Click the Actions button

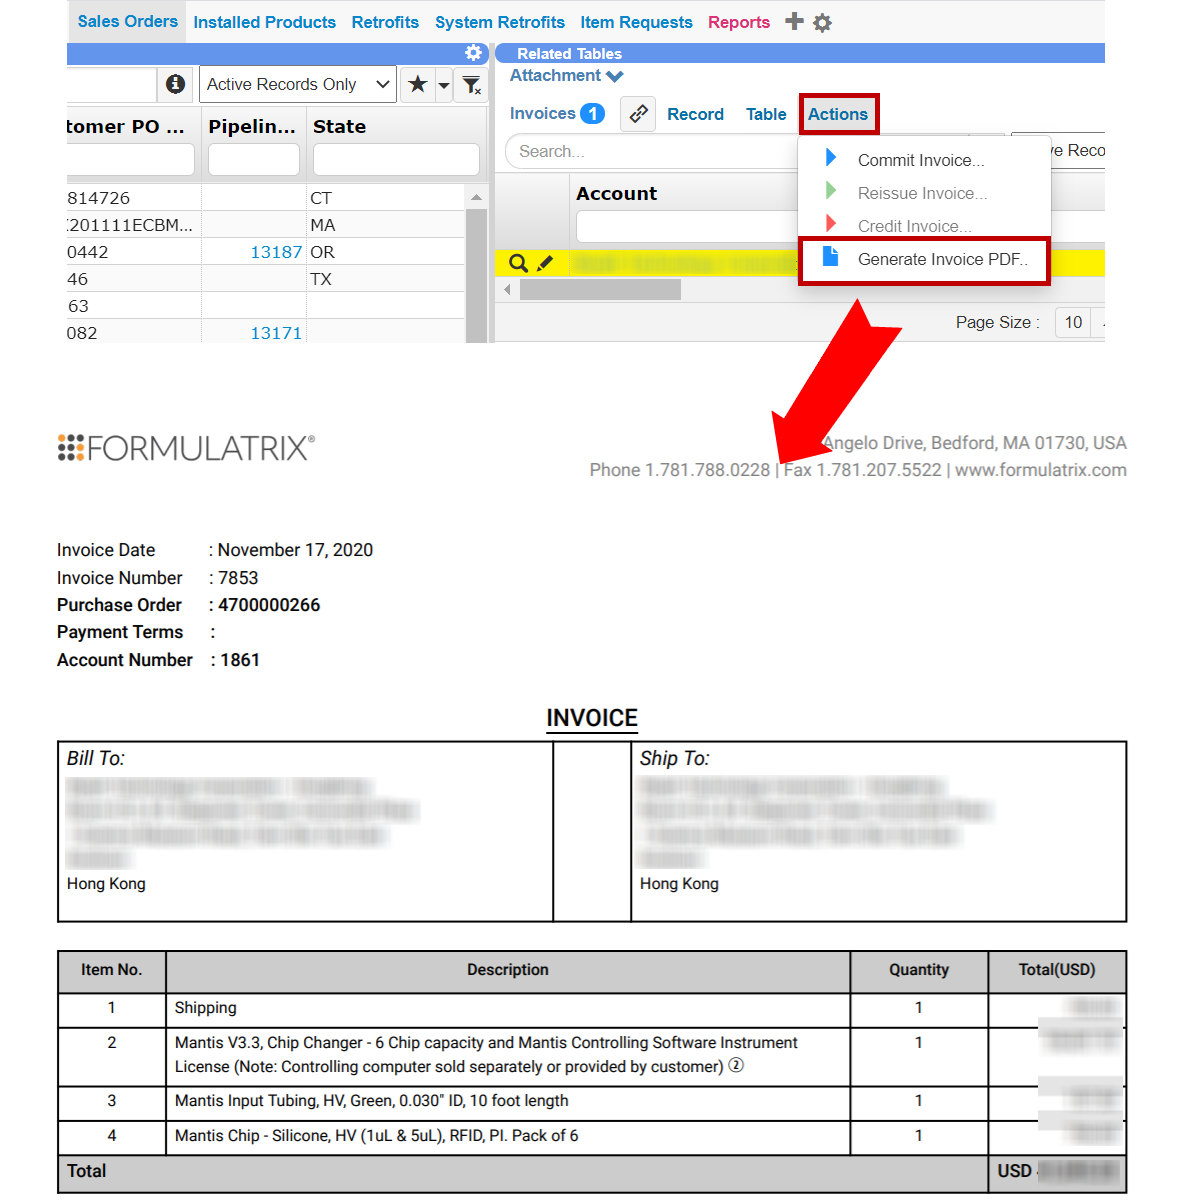[837, 114]
